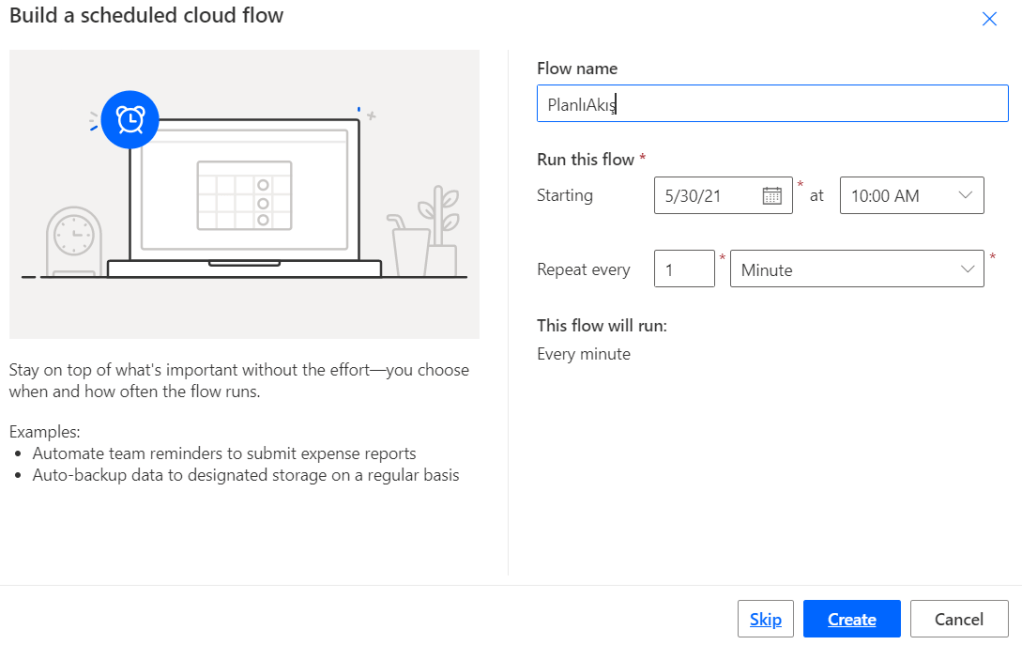
Task: Open the calendar date picker icon
Action: 772,196
